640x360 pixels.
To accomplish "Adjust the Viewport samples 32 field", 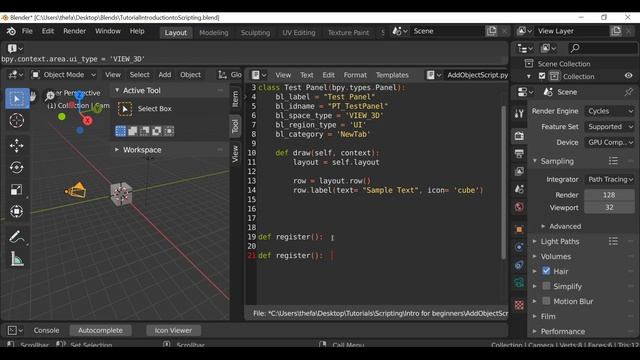I will coord(609,207).
